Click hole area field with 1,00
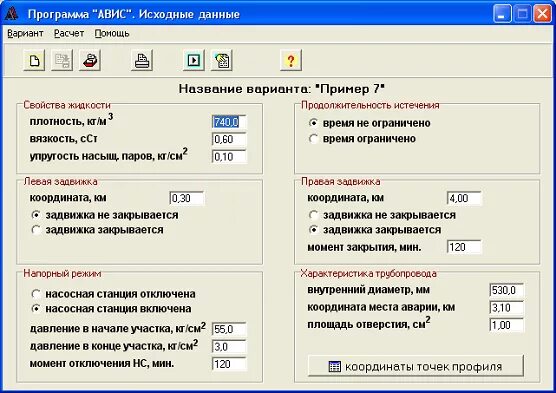Screen dimensions: 556x393 click(x=506, y=325)
